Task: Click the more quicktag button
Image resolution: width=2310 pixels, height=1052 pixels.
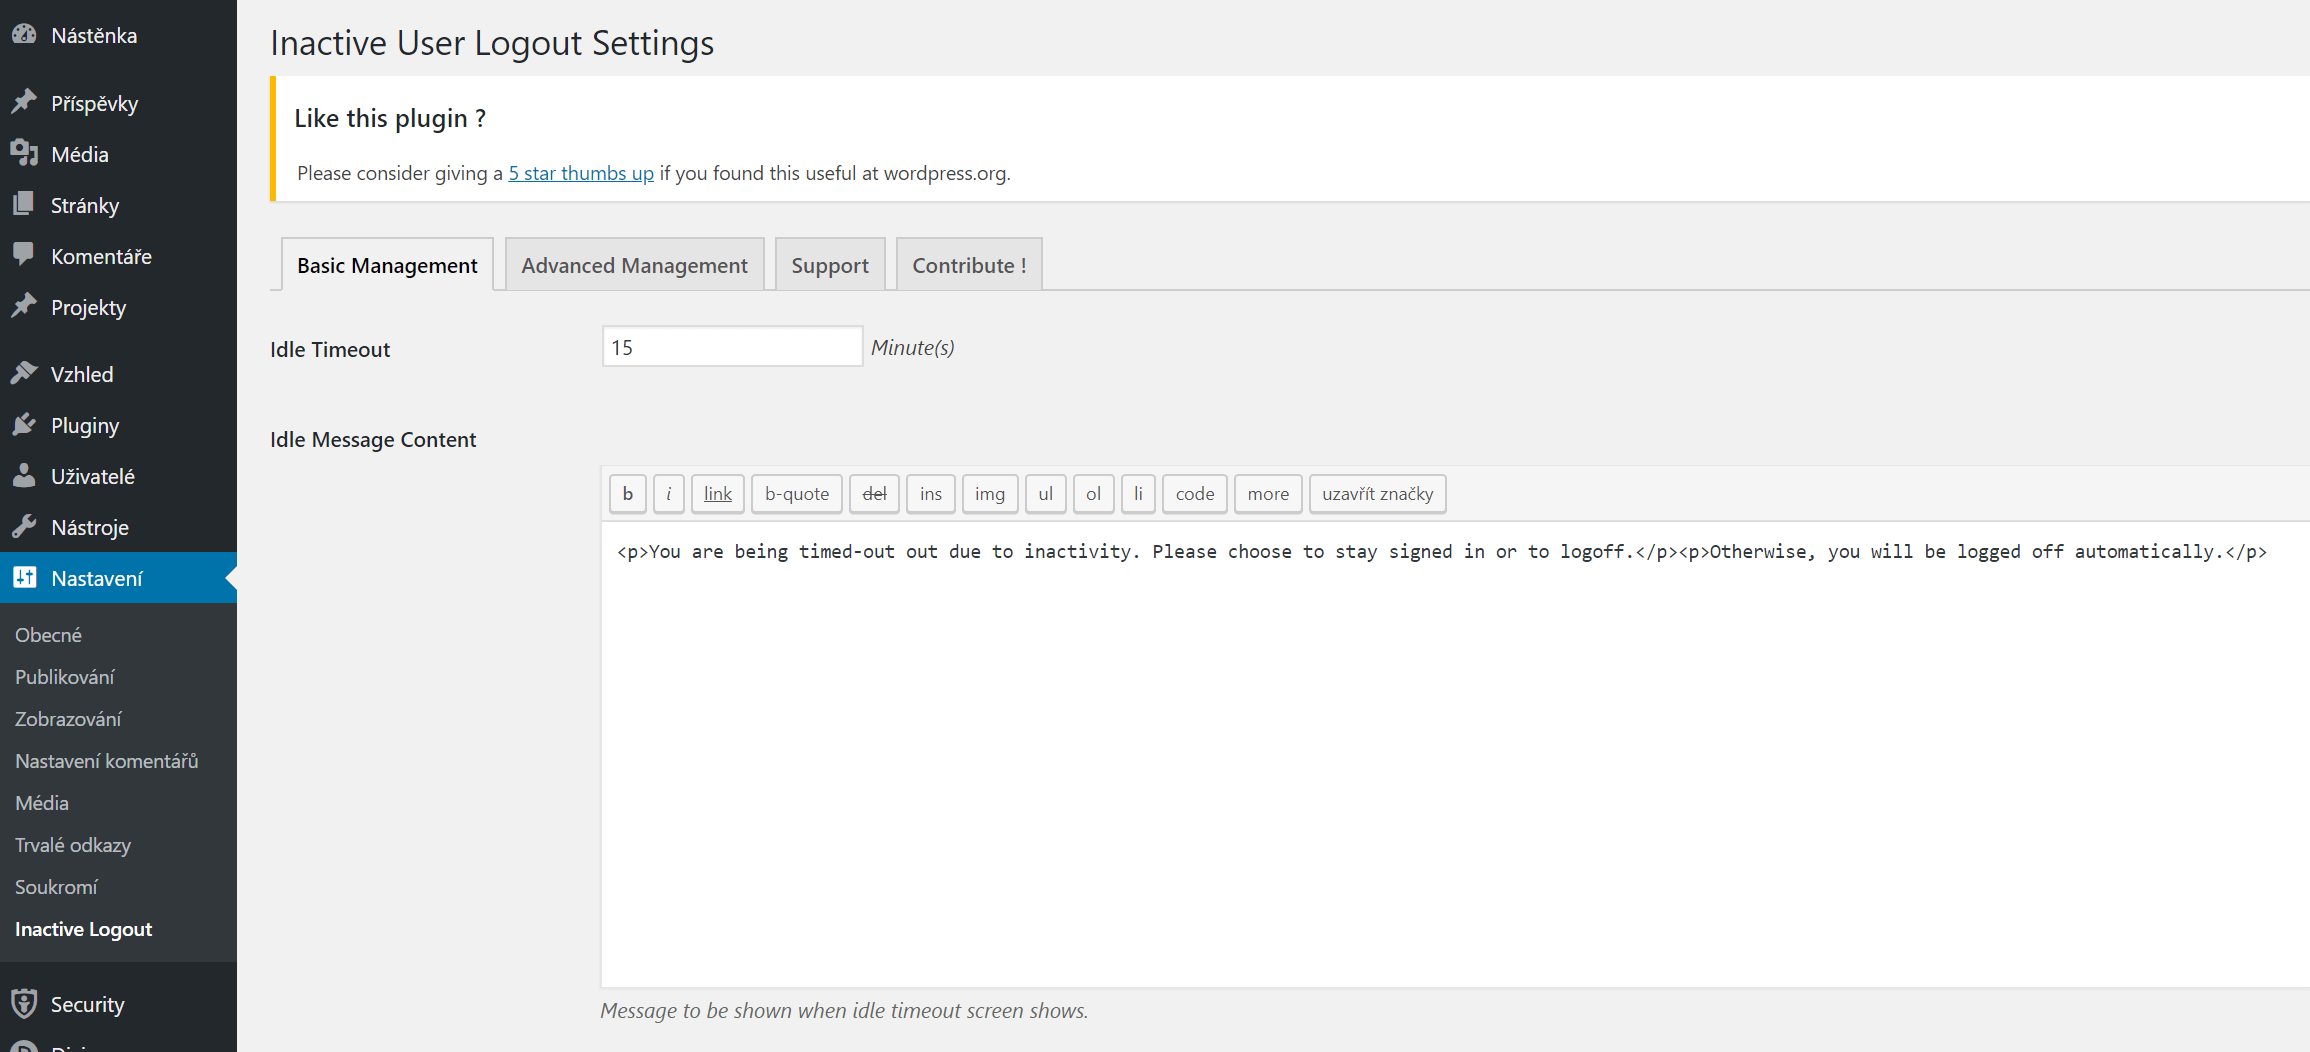Action: click(1268, 494)
